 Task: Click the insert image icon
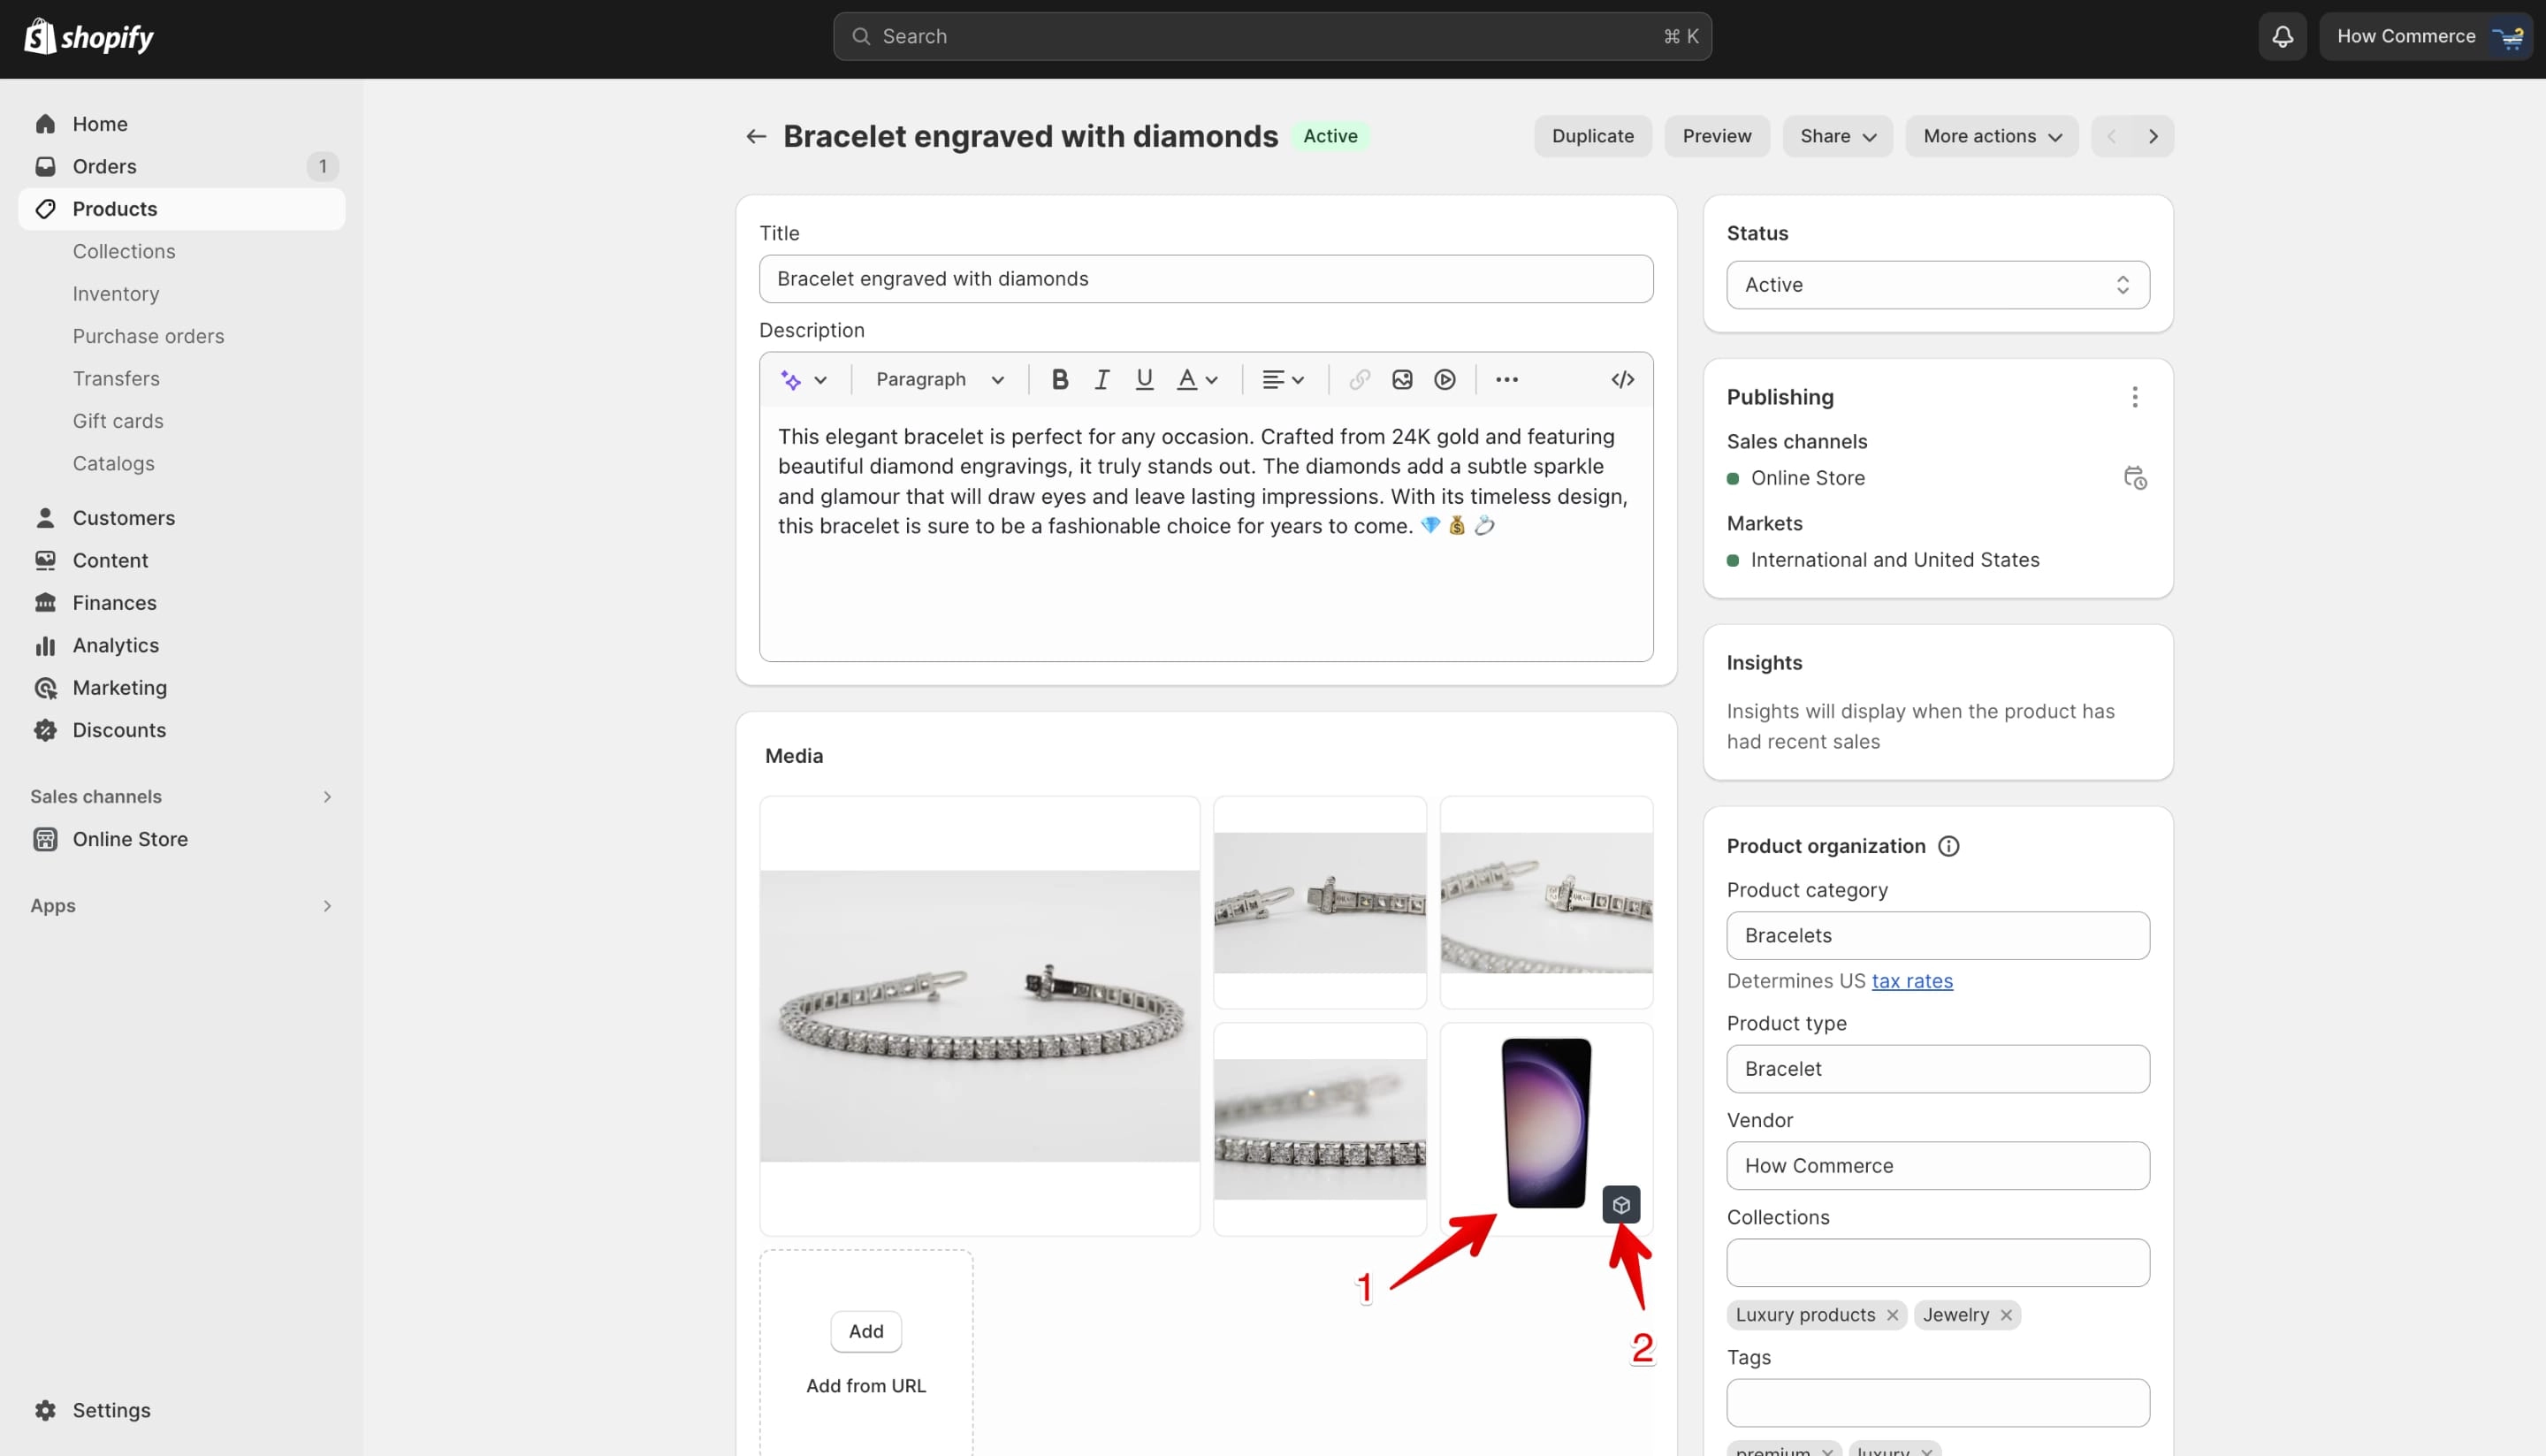point(1402,380)
